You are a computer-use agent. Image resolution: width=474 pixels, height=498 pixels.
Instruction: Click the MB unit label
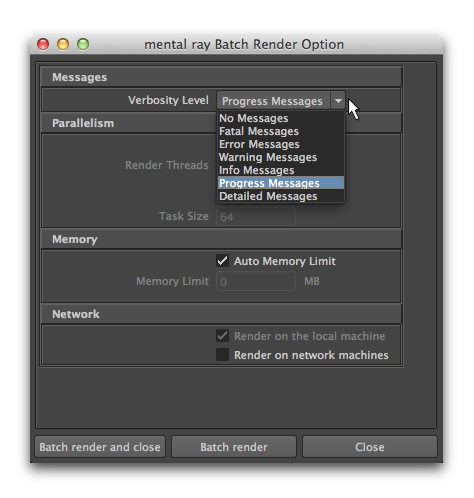[x=312, y=281]
